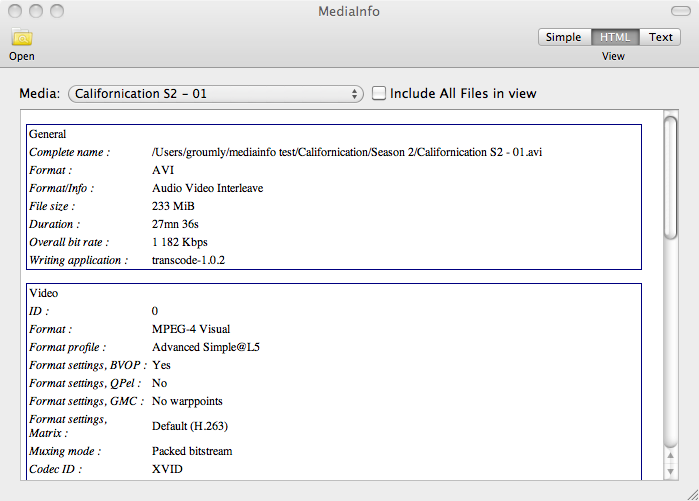Click the vertical scrollbar thumb
This screenshot has height=501, width=699.
click(670, 177)
